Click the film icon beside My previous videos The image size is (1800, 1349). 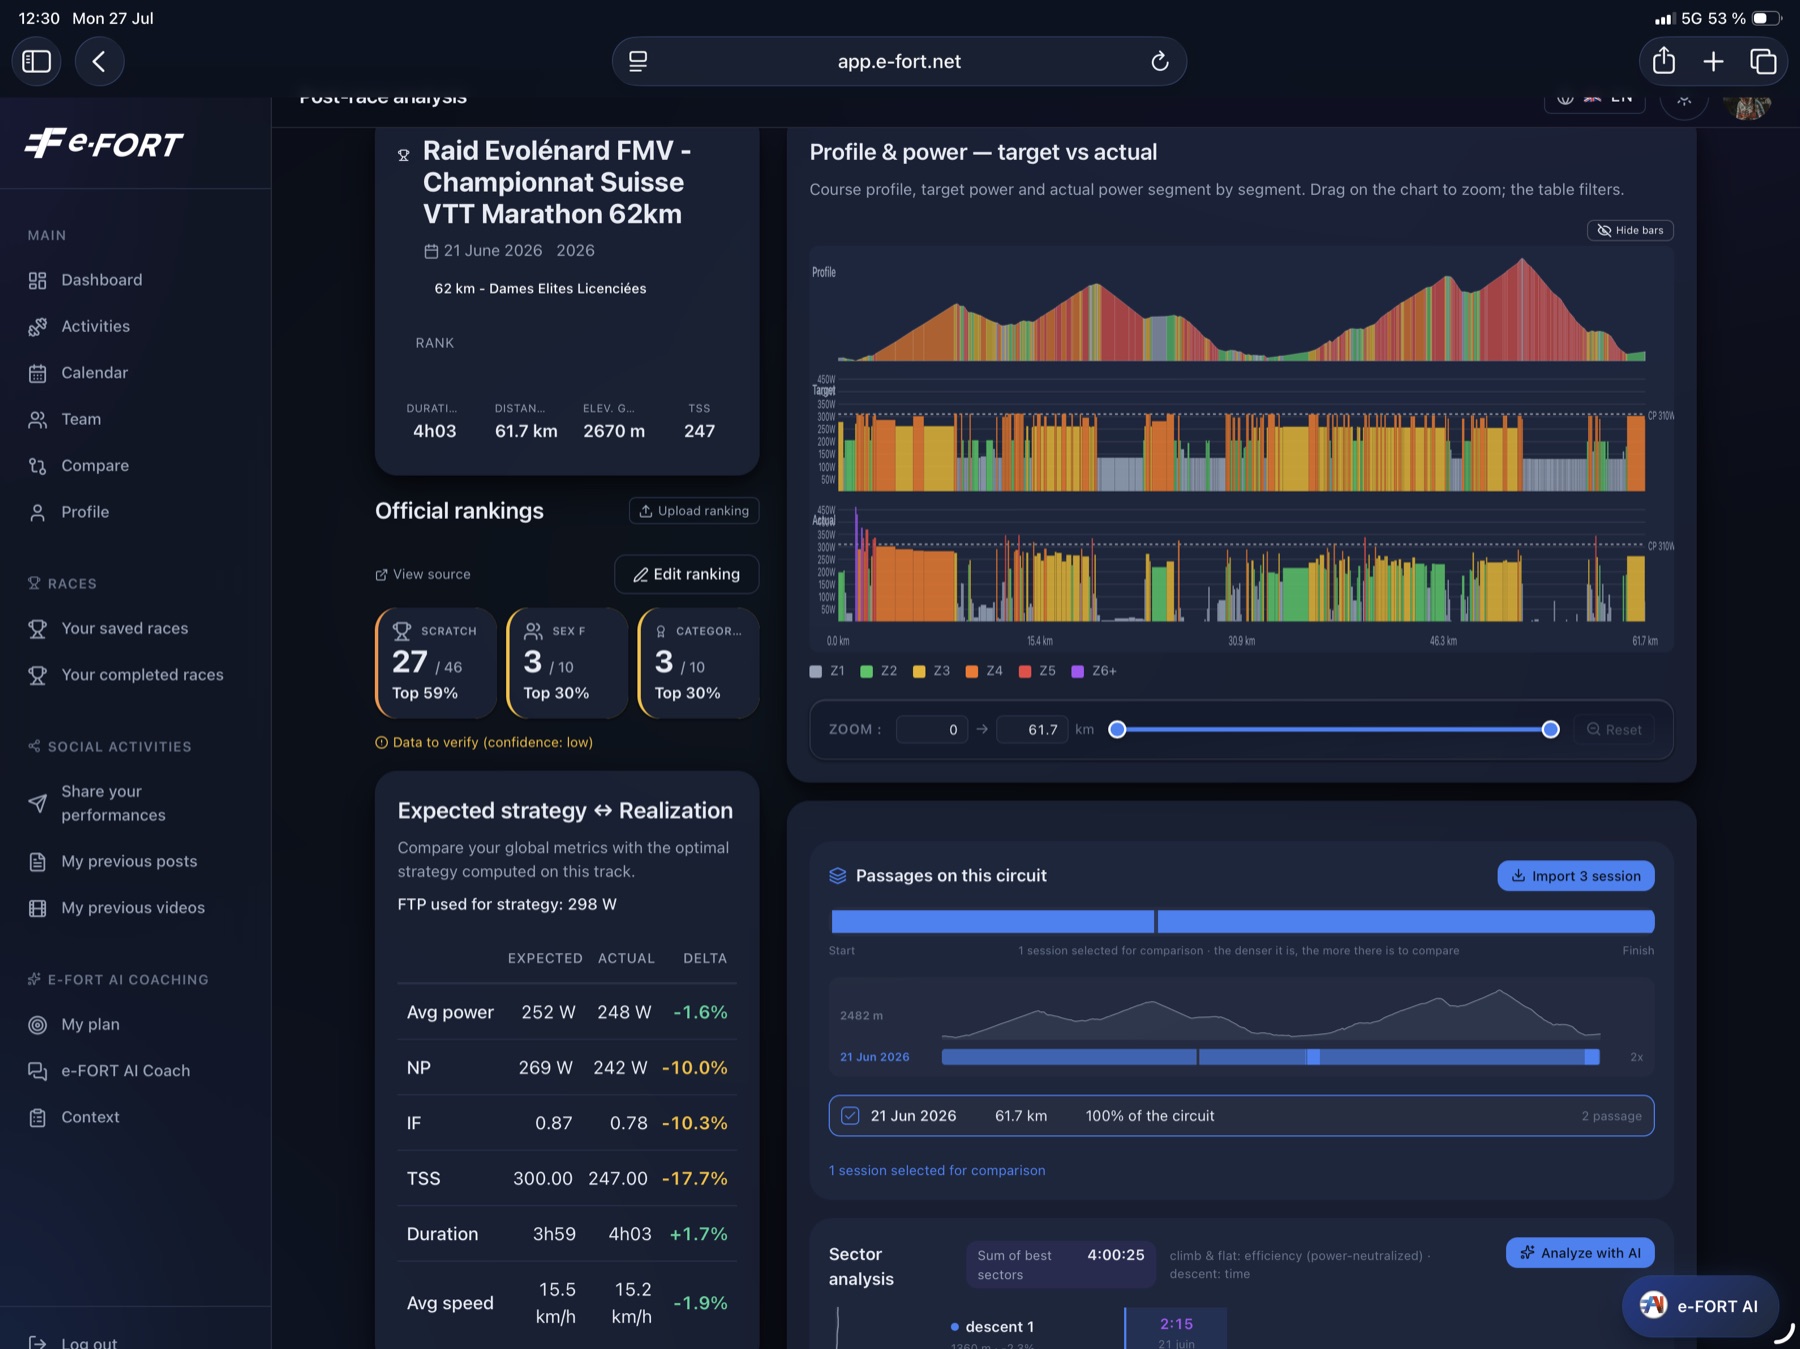[x=37, y=908]
